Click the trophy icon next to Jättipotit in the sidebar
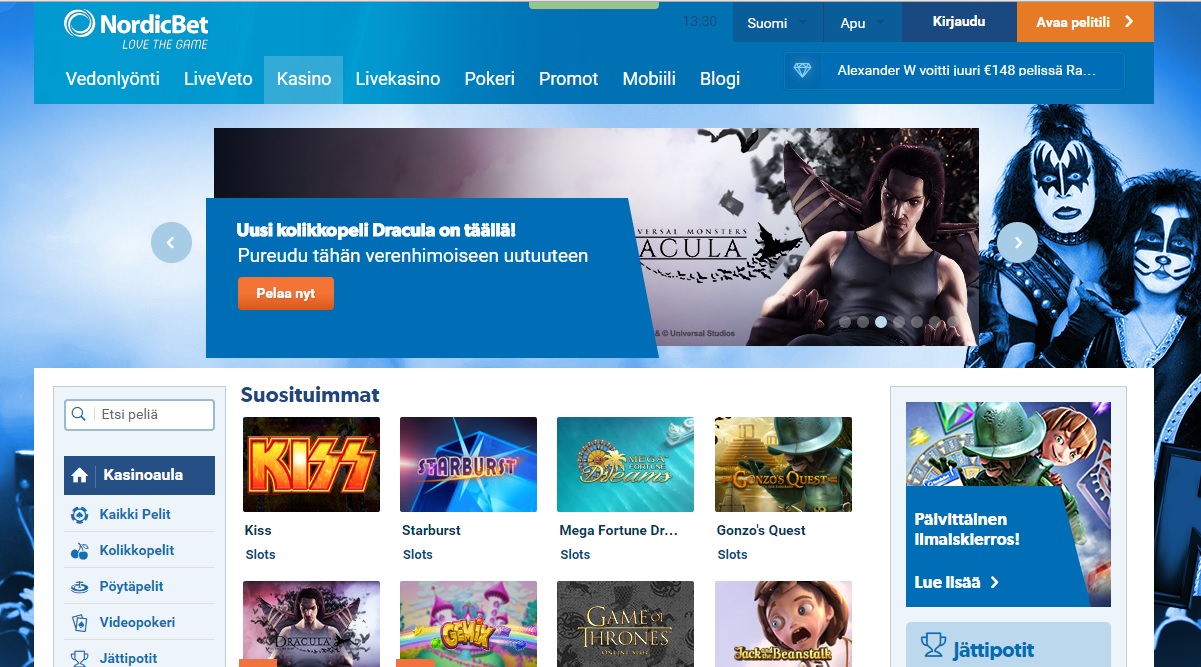1201x667 pixels. pyautogui.click(x=80, y=658)
